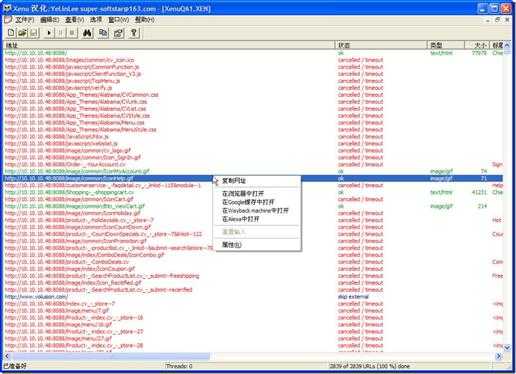516x374 pixels.
Task: Choose 复制网址 in the context menu
Action: coord(234,181)
